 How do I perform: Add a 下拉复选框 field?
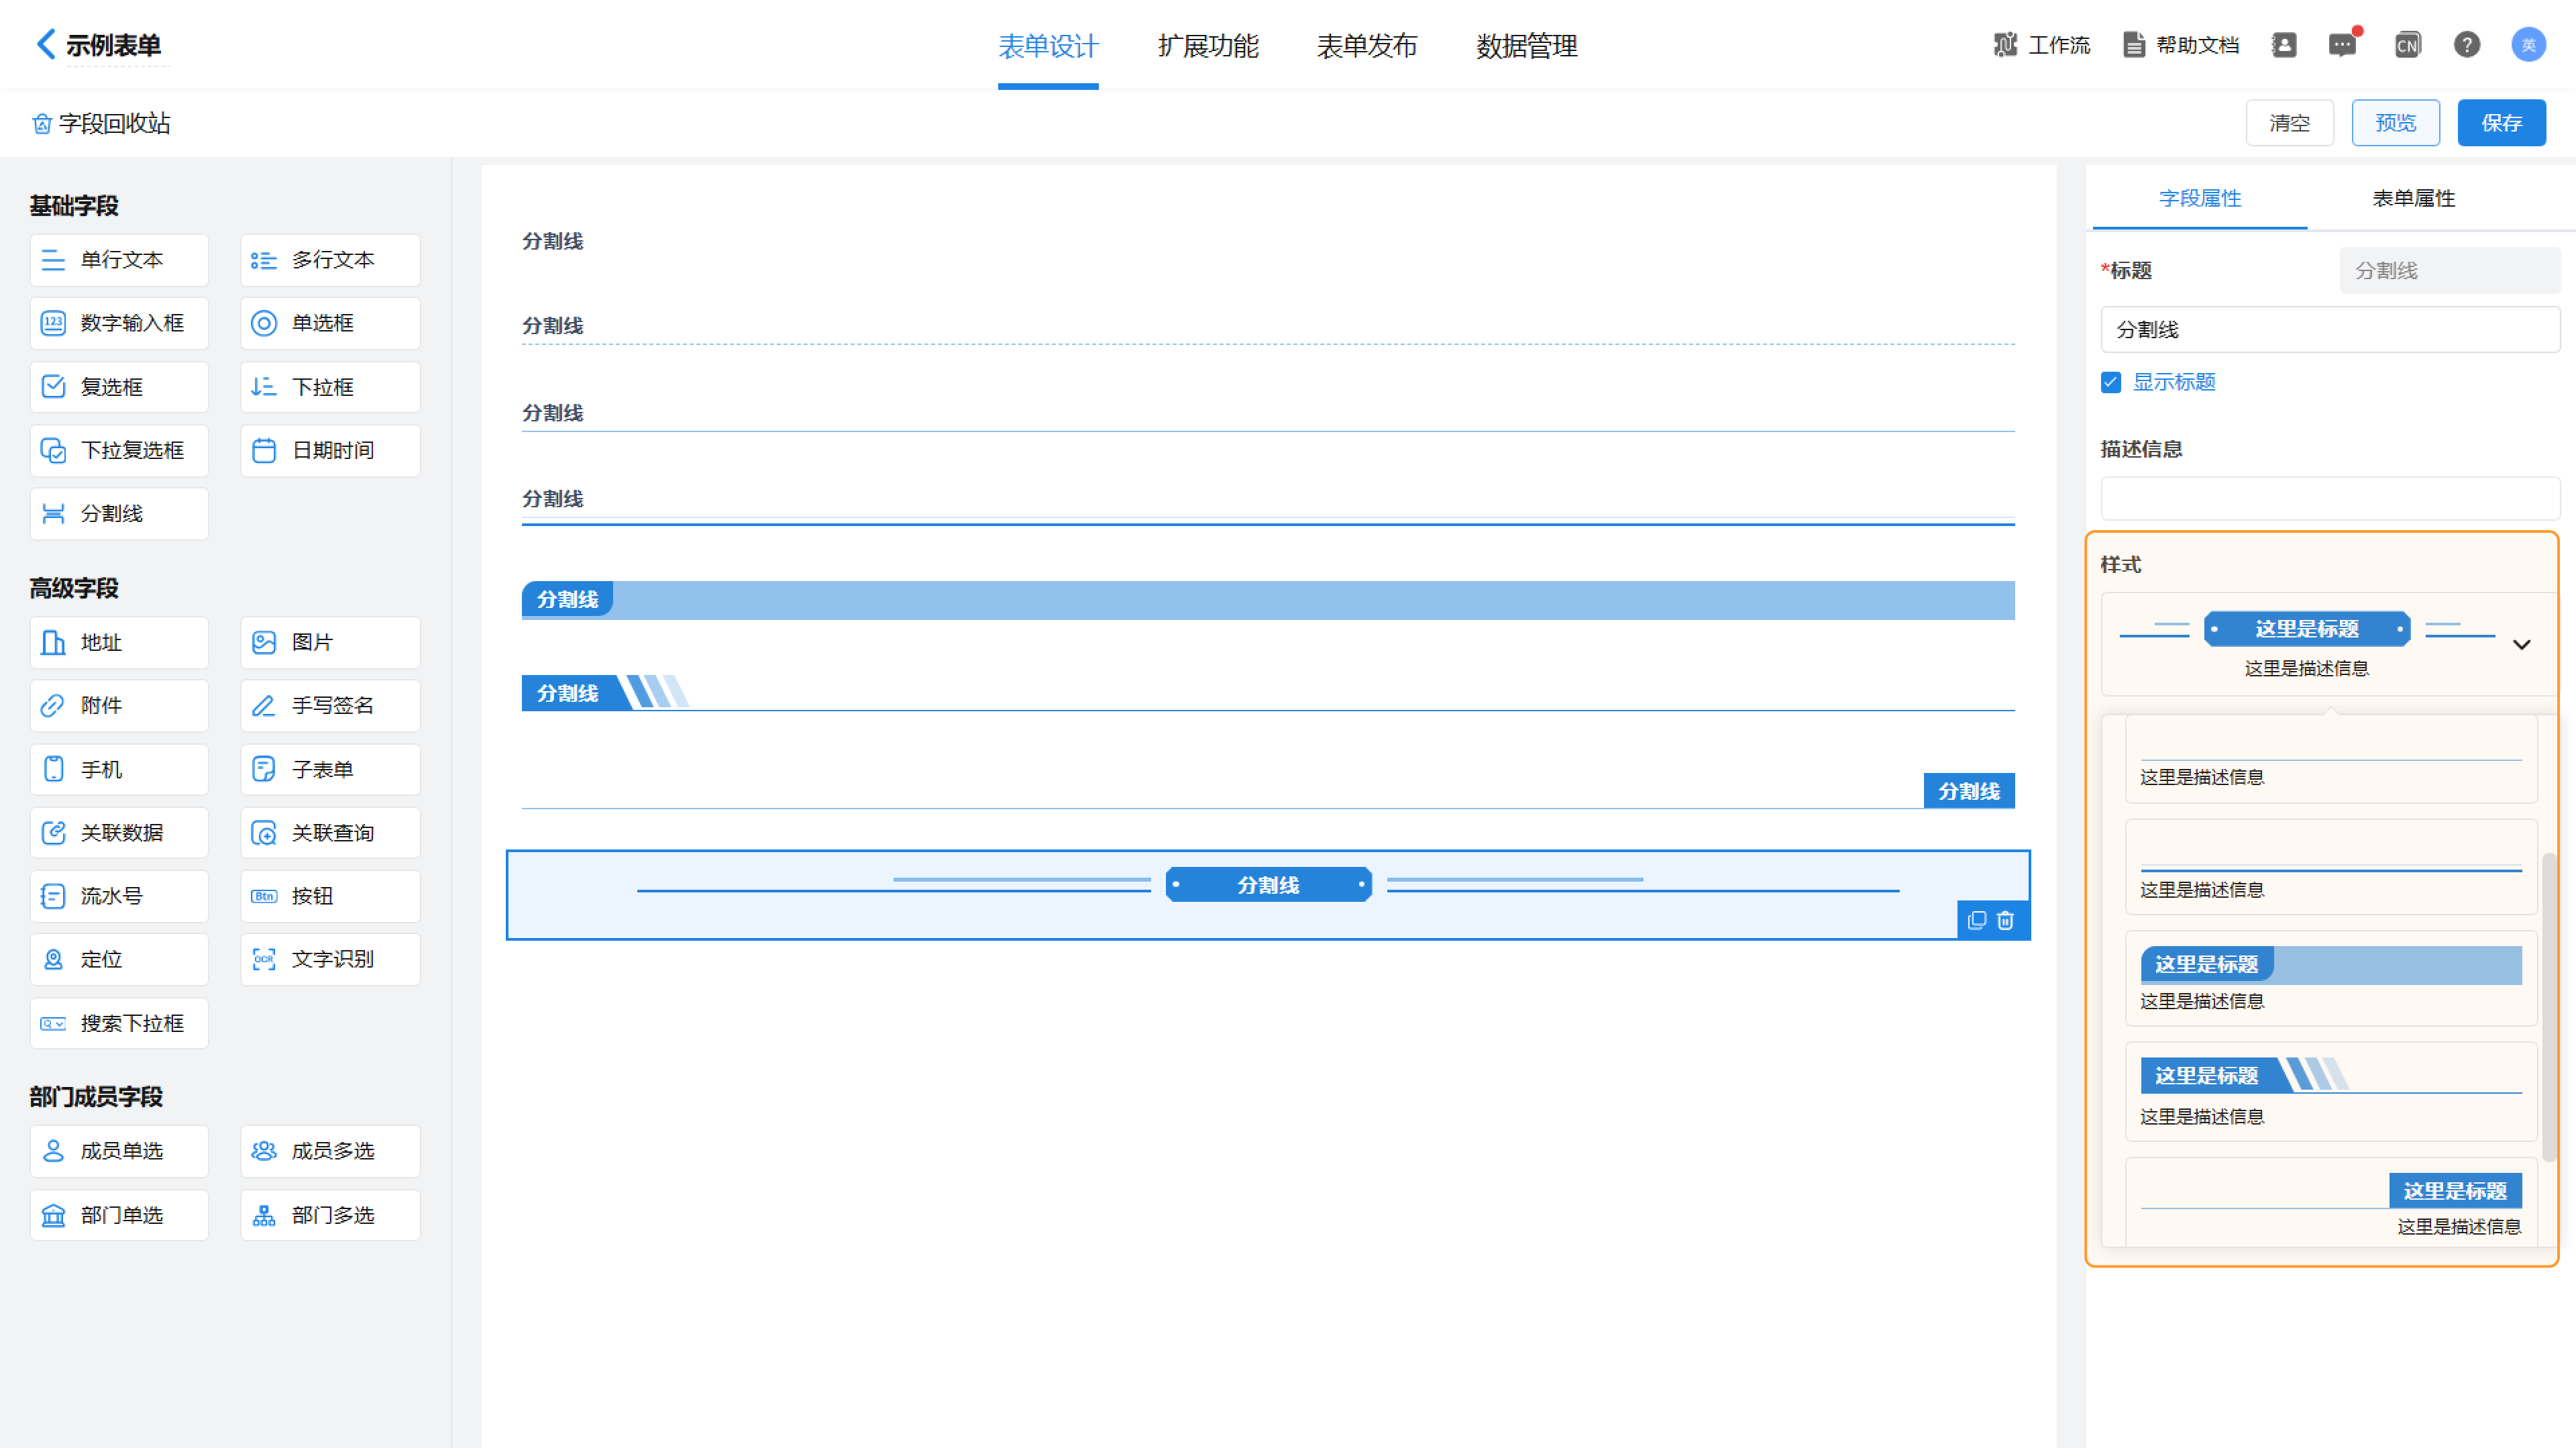click(119, 450)
